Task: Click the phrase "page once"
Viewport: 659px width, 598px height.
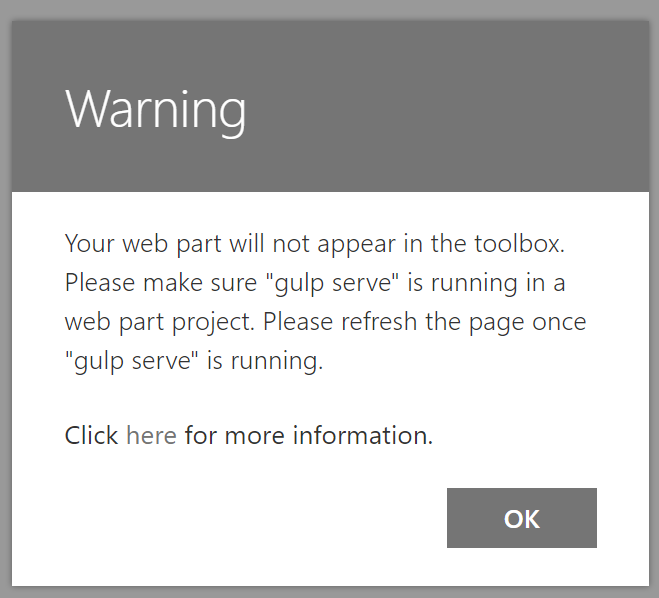Action: tap(533, 323)
